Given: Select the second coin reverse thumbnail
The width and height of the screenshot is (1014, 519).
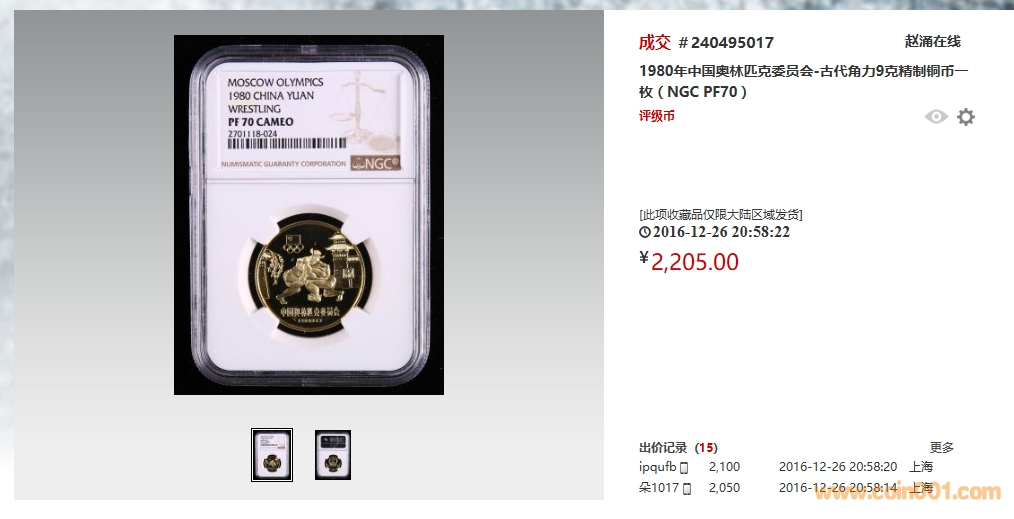Looking at the screenshot, I should click(333, 455).
